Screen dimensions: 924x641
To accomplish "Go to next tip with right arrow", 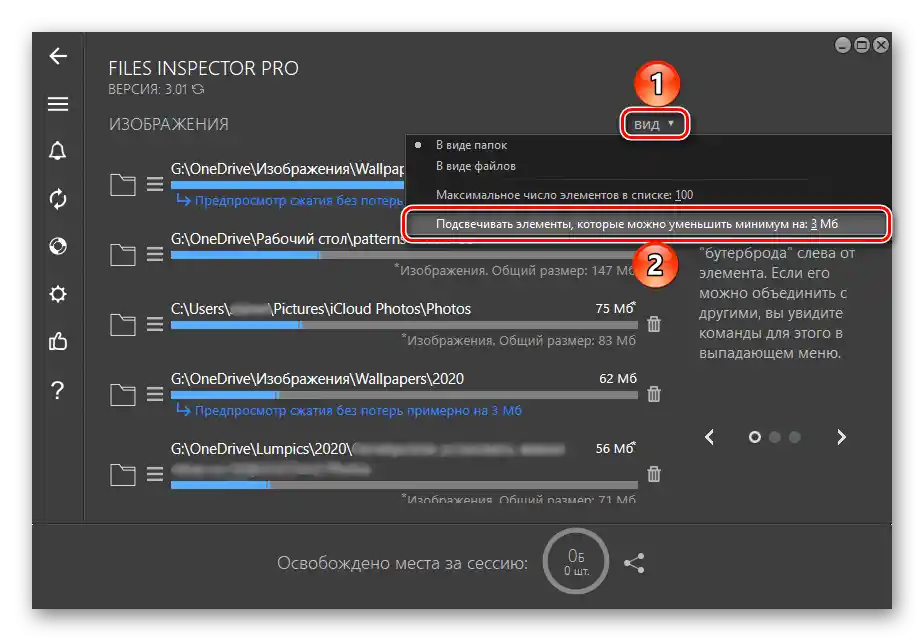I will 842,437.
